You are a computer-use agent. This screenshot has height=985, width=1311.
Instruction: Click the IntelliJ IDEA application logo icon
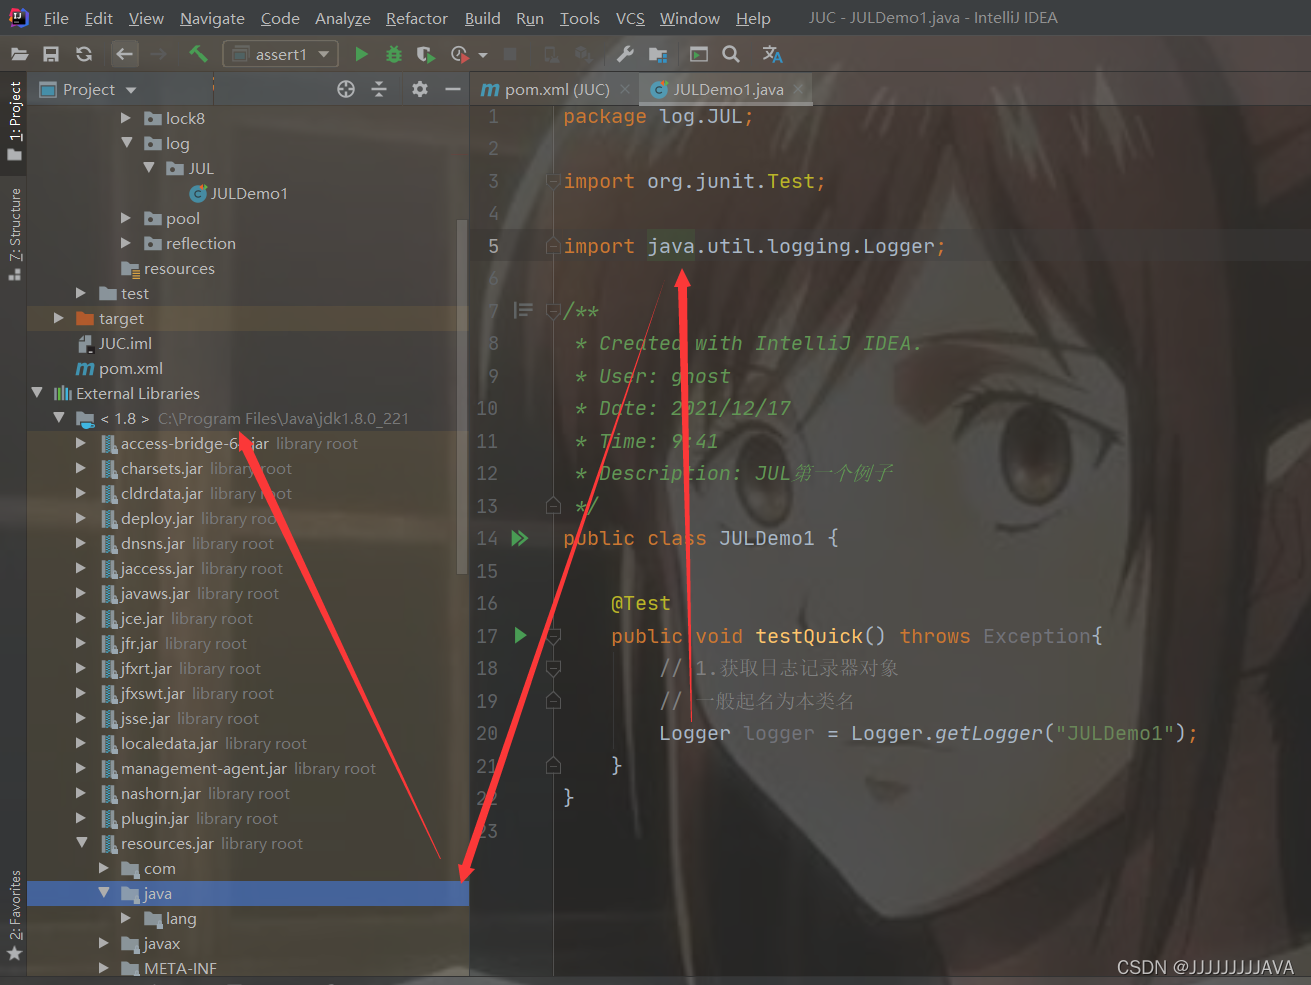[19, 18]
